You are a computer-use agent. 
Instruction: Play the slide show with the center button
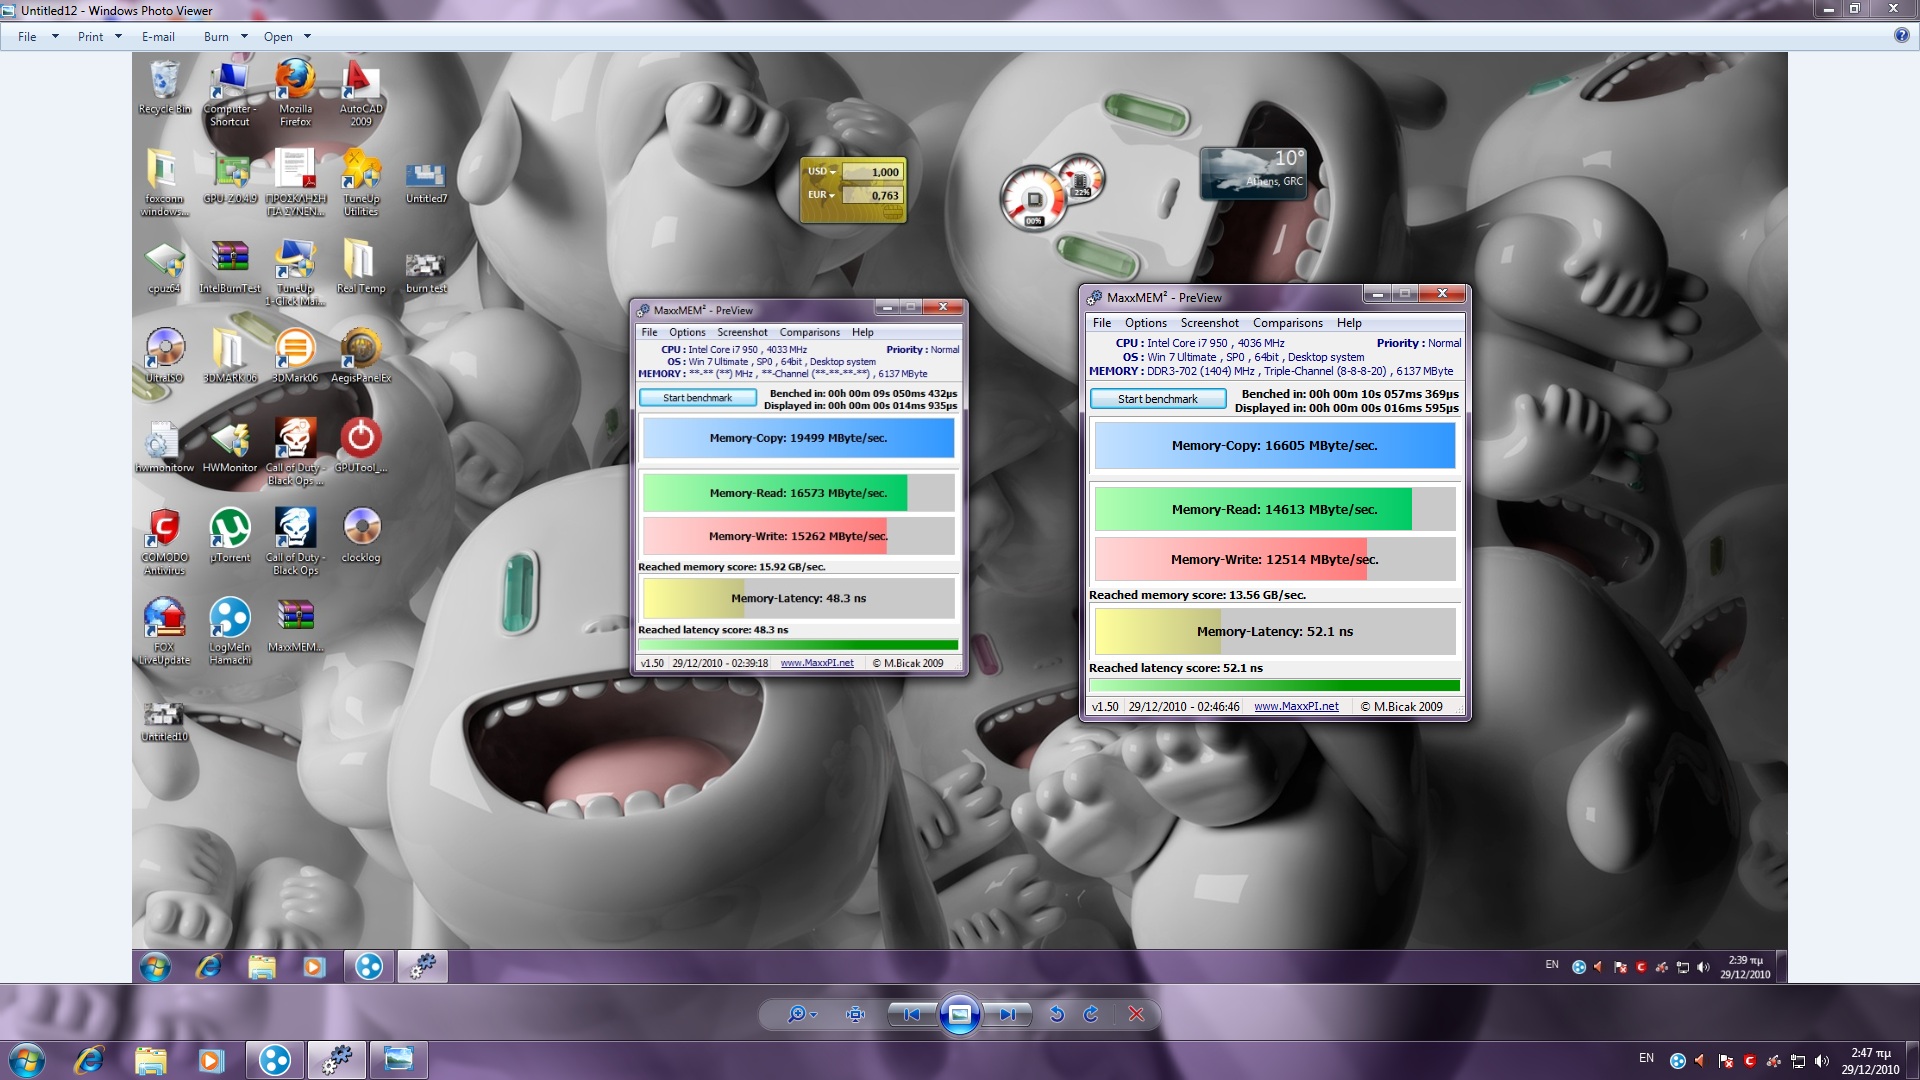959,1014
